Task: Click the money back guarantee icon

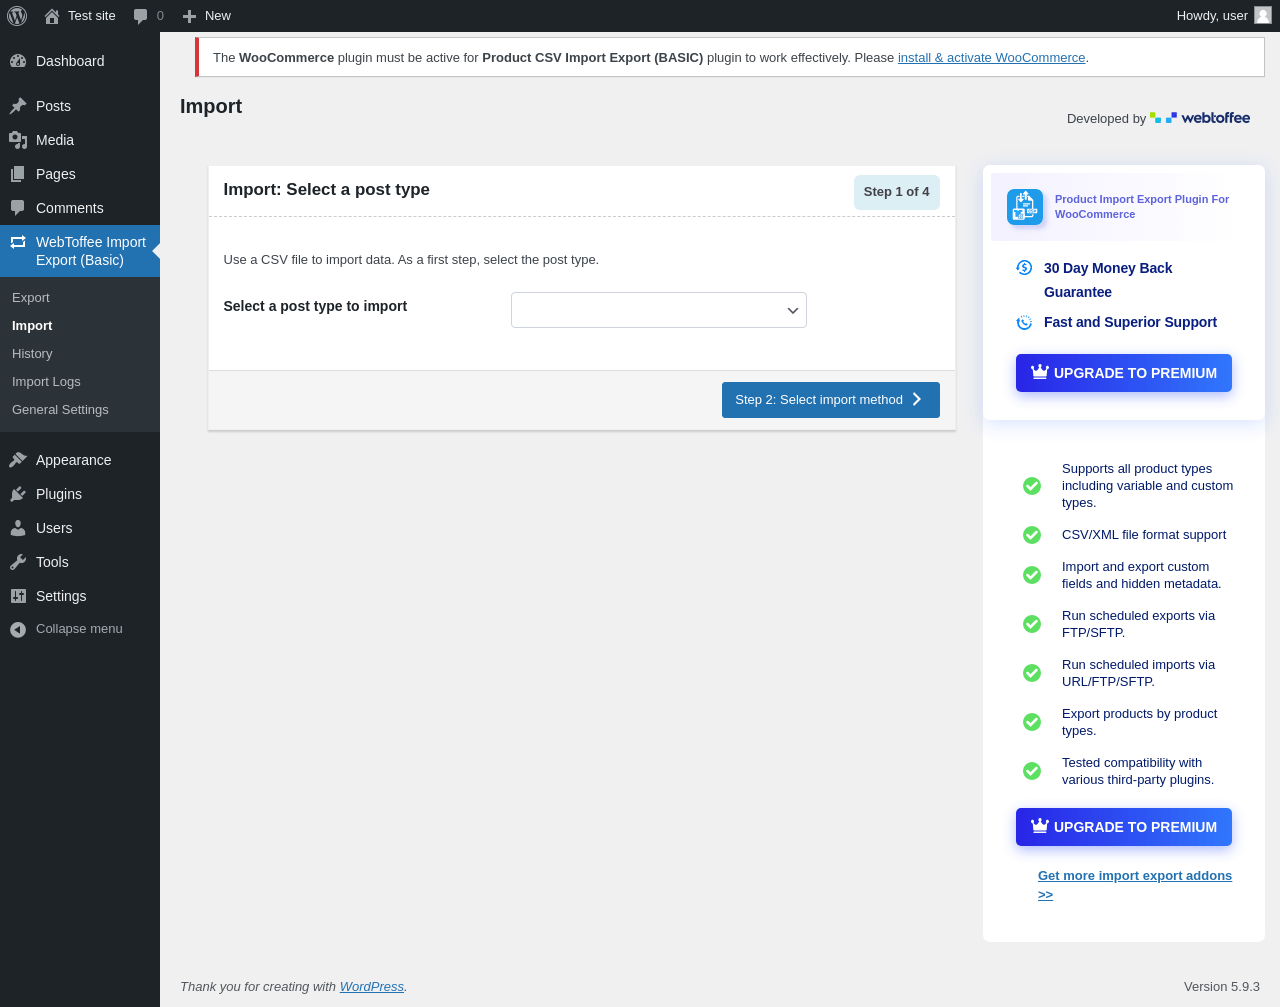Action: coord(1024,267)
